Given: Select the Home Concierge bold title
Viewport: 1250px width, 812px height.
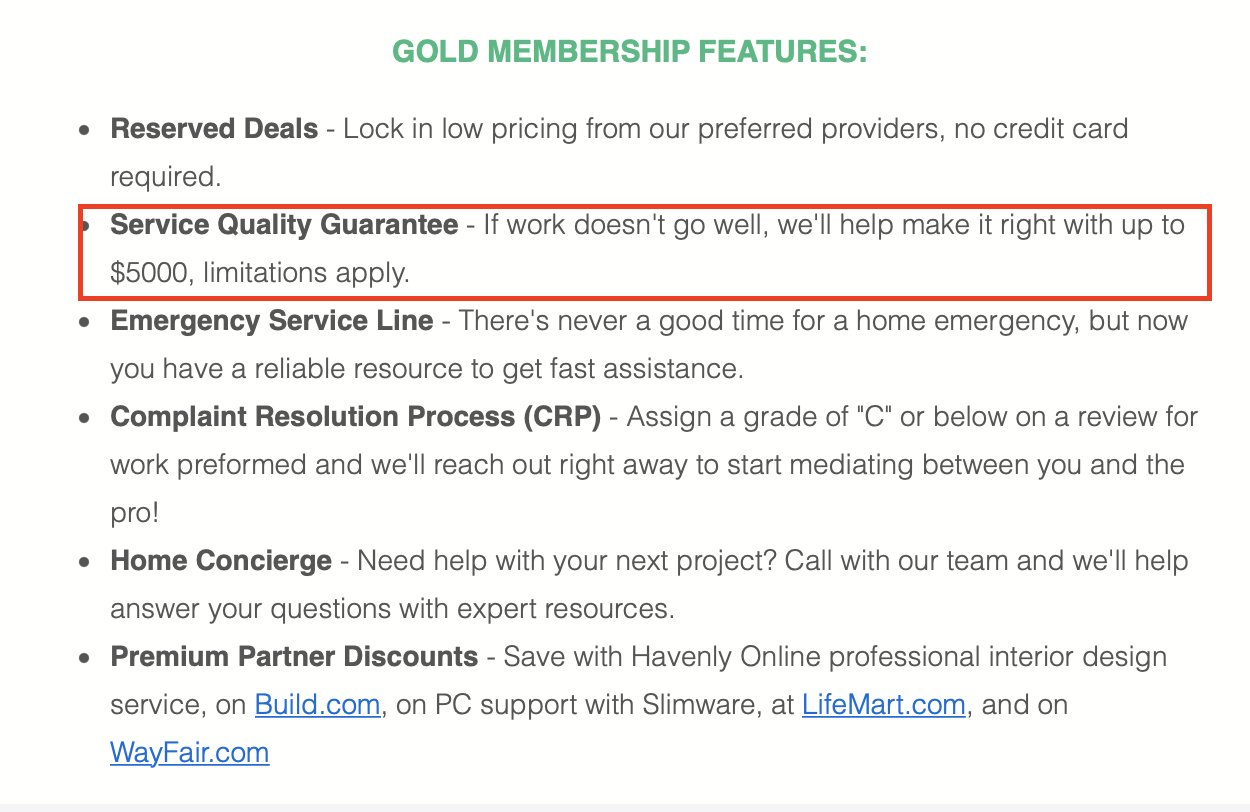Looking at the screenshot, I should 221,561.
